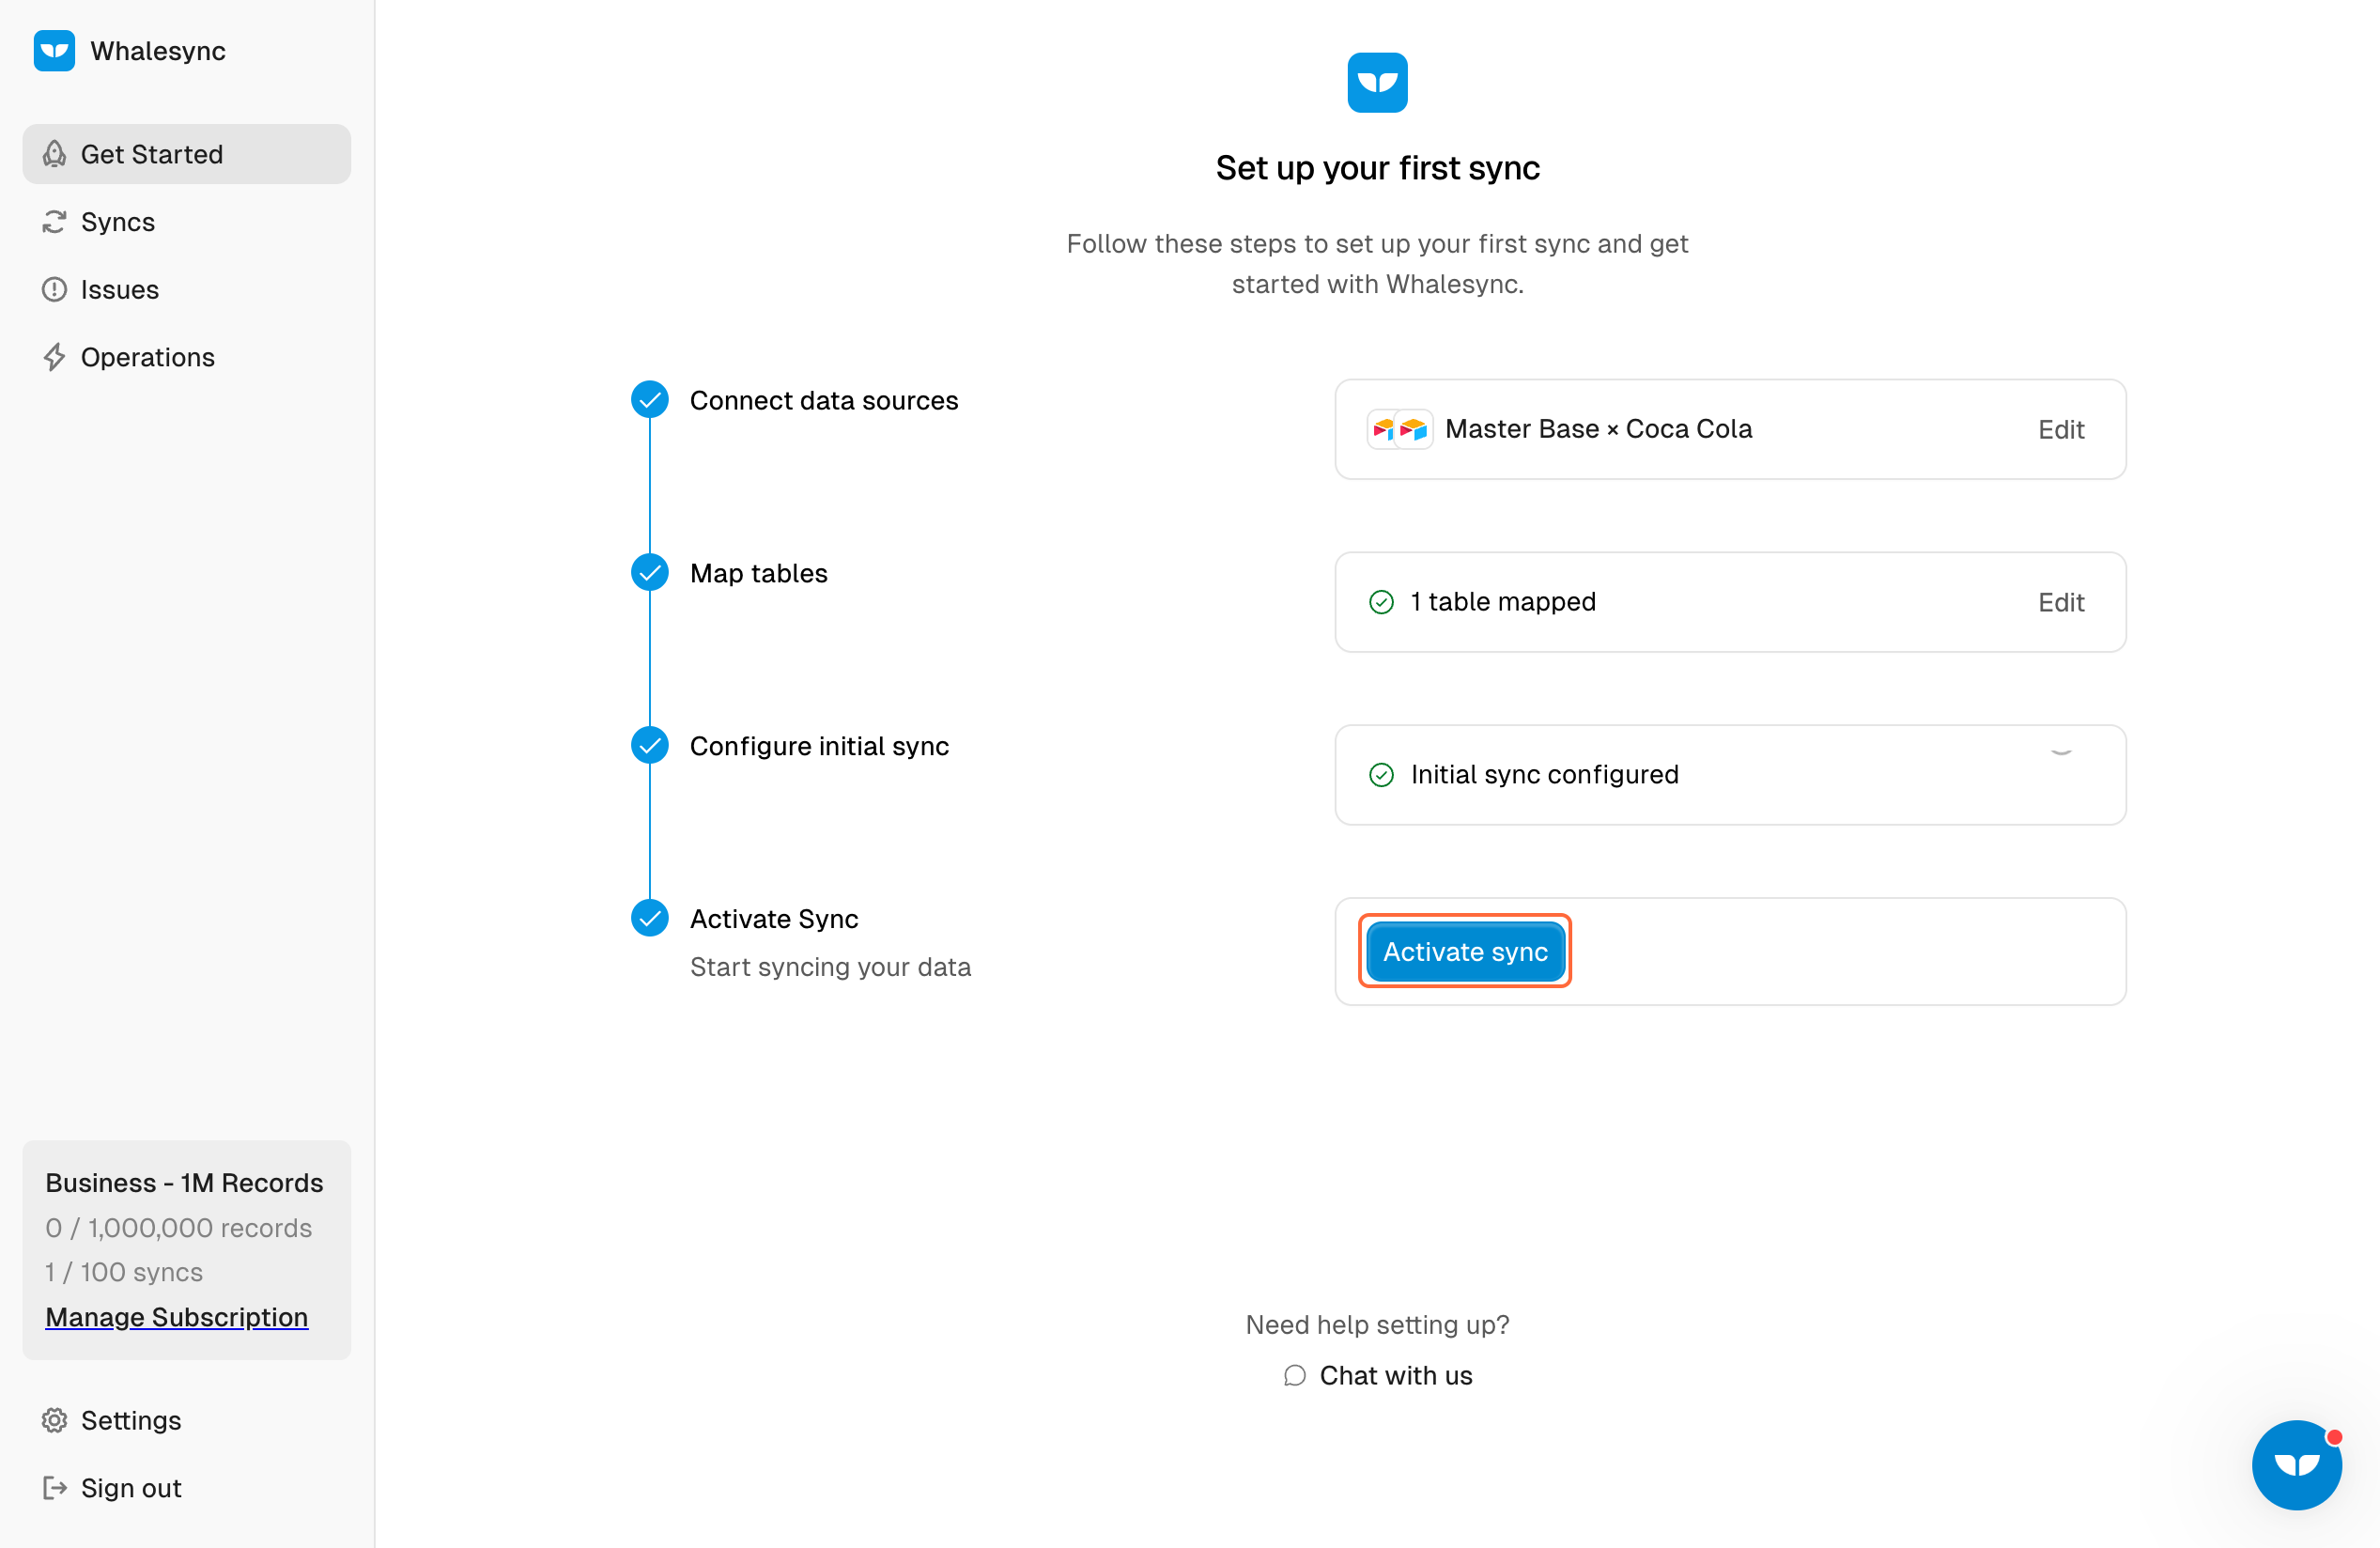Viewport: 2380px width, 1548px height.
Task: Click the Connect data sources checkmark
Action: (x=650, y=400)
